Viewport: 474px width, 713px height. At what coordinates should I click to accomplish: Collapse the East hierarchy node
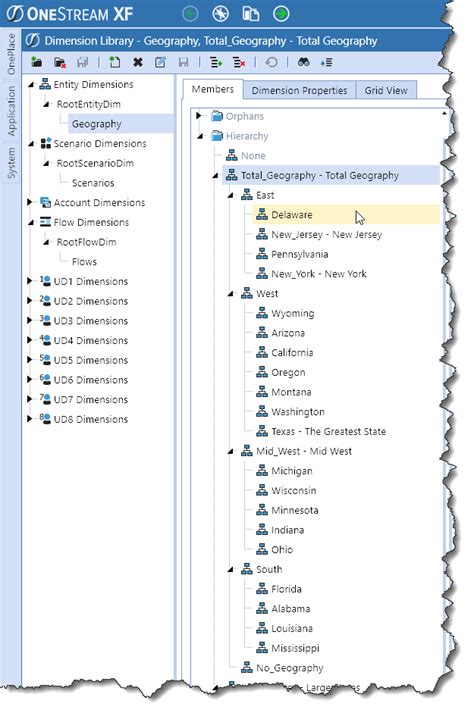(x=231, y=196)
